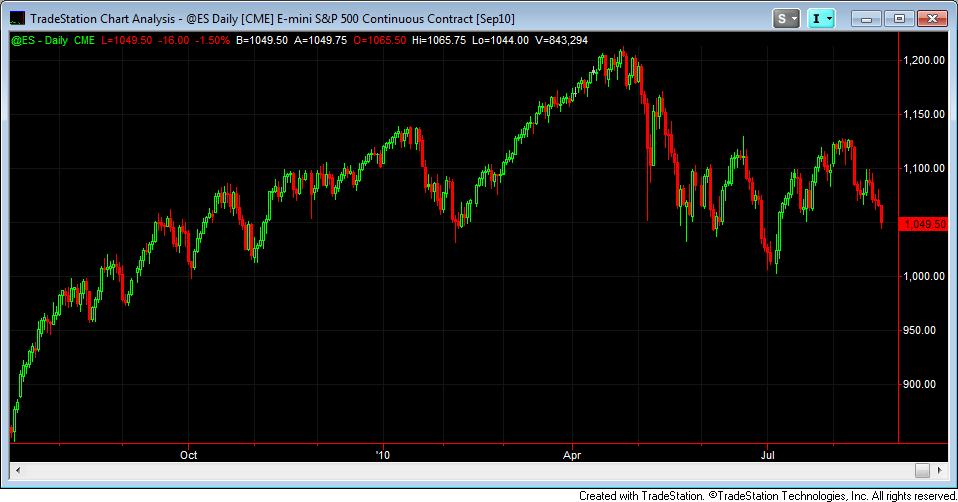Click the red 1,049.50 current price marker

924,224
